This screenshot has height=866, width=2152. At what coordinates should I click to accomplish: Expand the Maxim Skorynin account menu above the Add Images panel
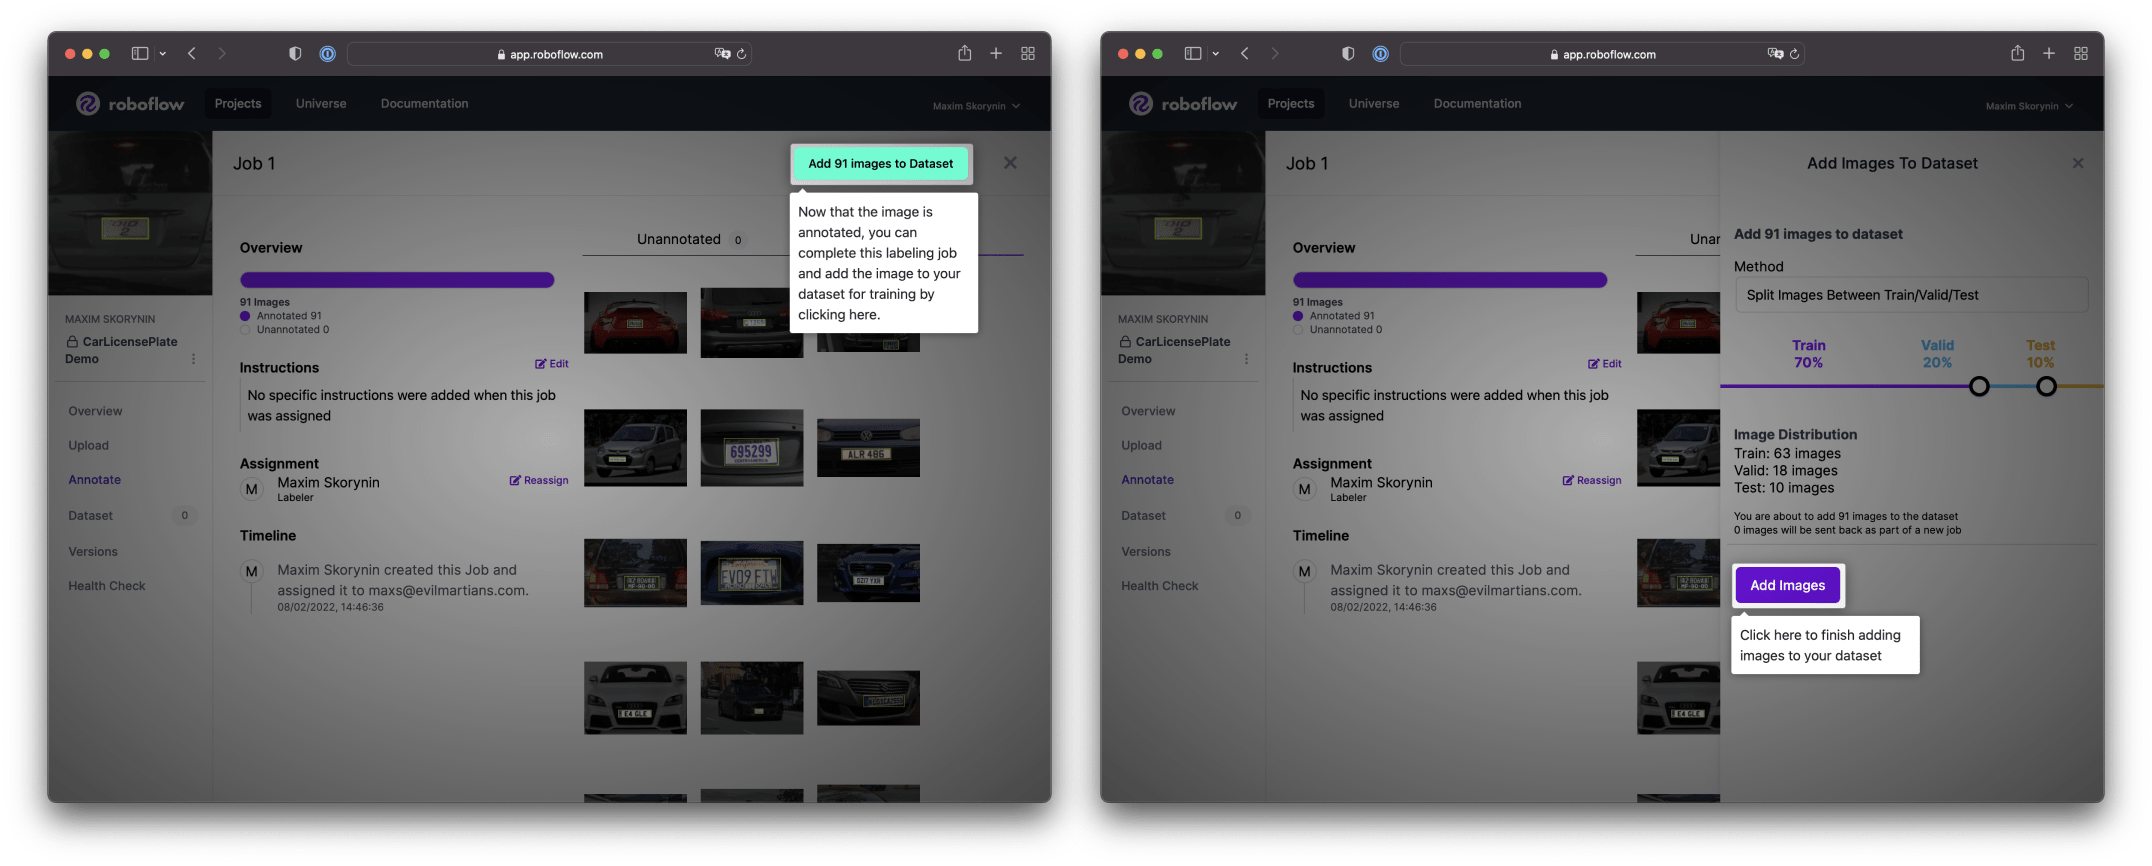(x=2028, y=106)
